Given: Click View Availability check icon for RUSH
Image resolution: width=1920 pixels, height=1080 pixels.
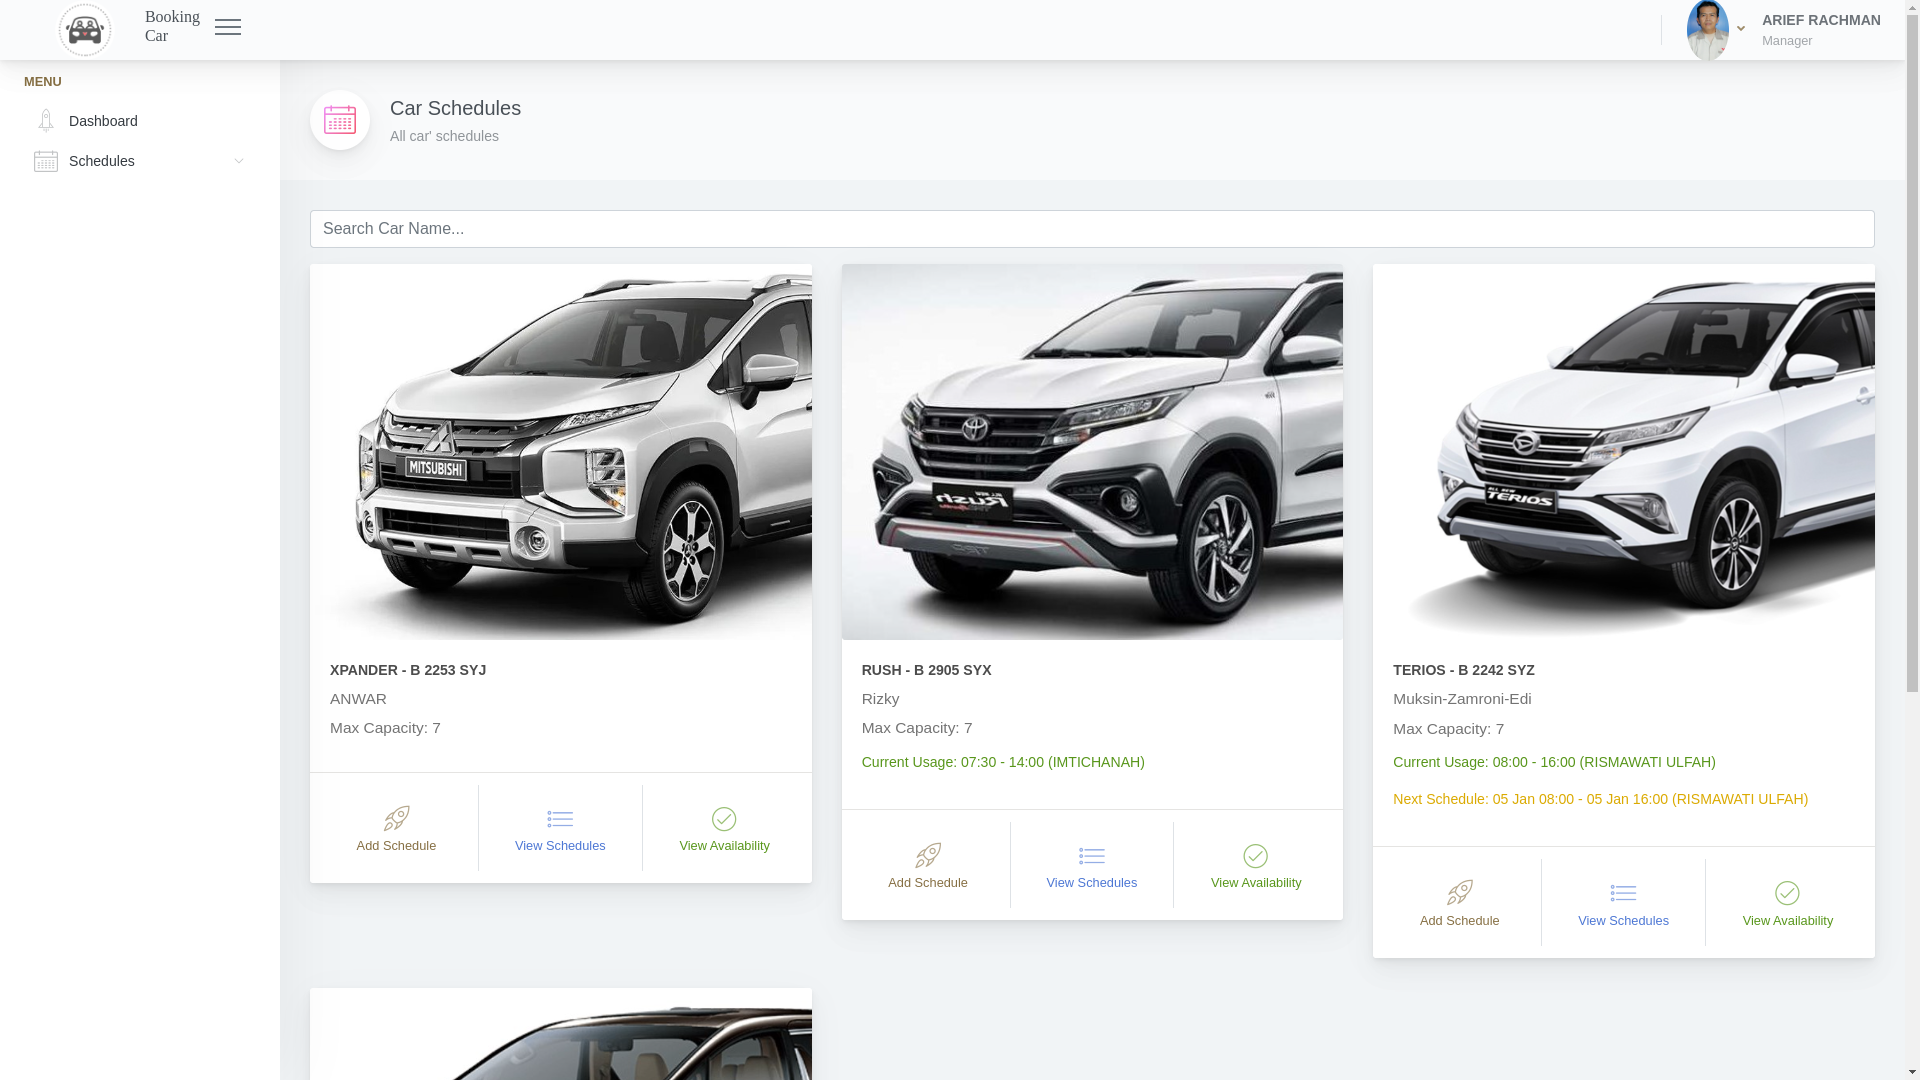Looking at the screenshot, I should point(1256,857).
